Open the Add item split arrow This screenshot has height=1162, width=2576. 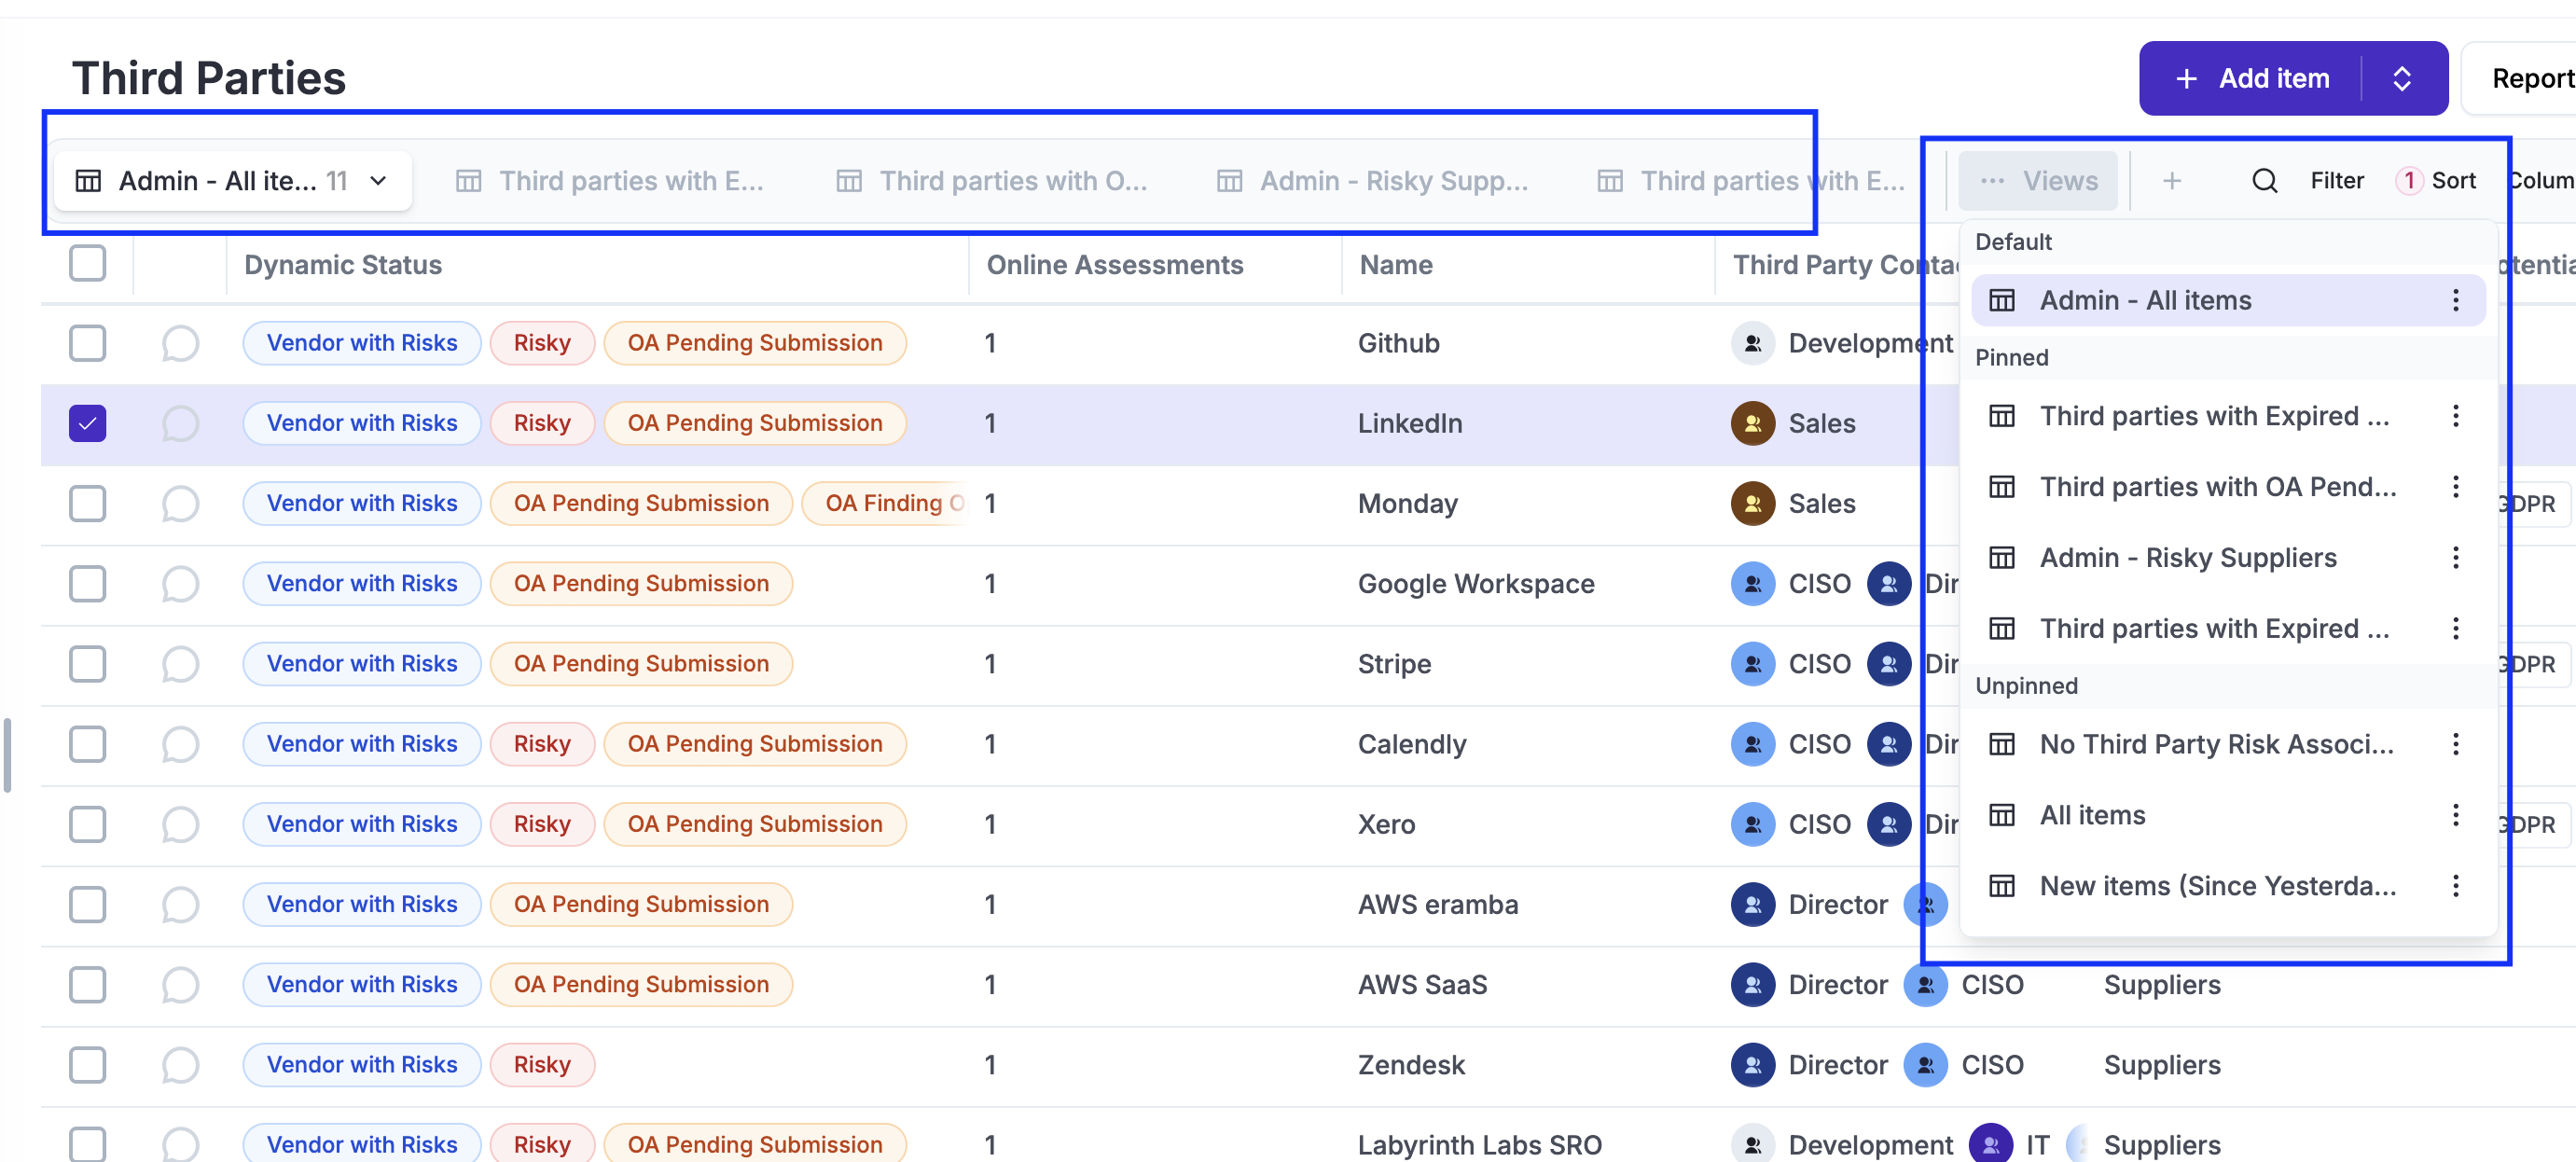coord(2402,79)
